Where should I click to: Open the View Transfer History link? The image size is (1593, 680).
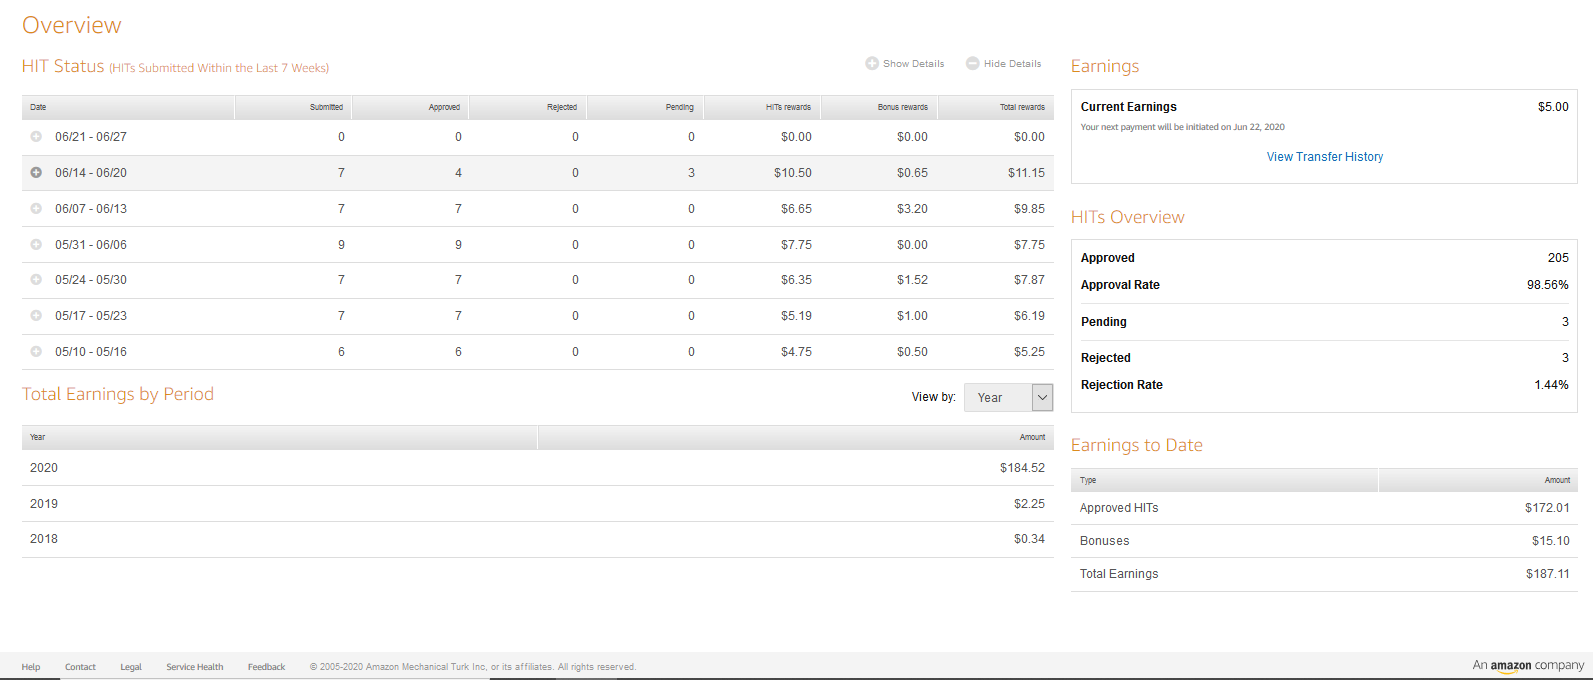(x=1325, y=157)
